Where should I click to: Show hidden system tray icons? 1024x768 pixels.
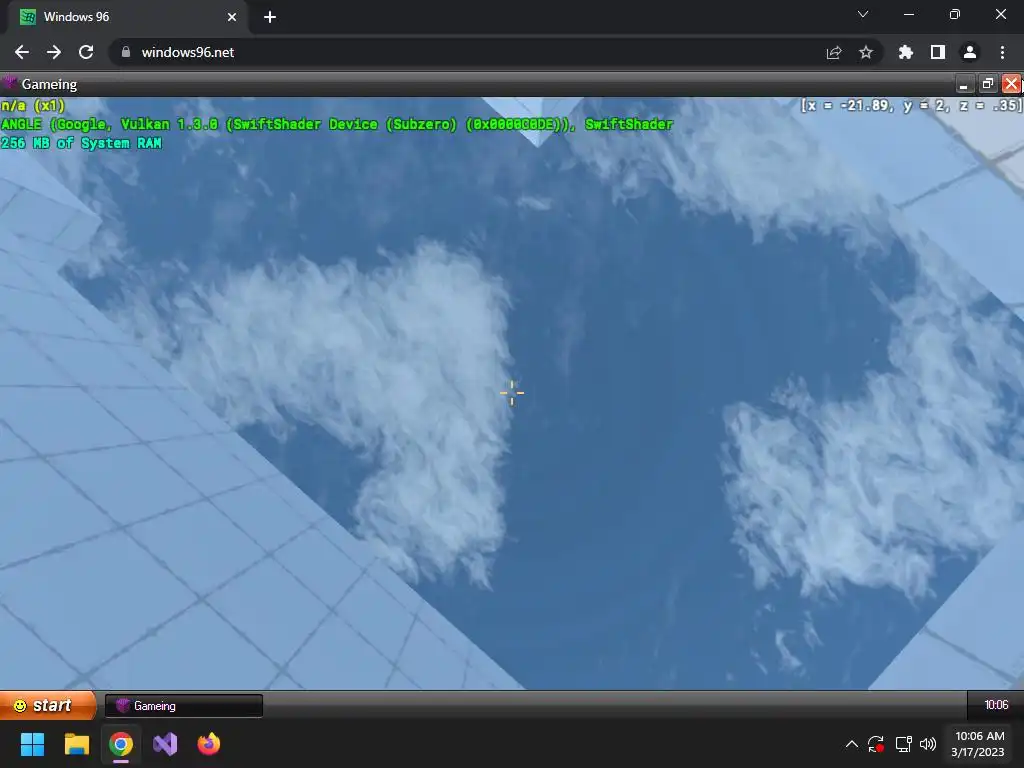852,744
